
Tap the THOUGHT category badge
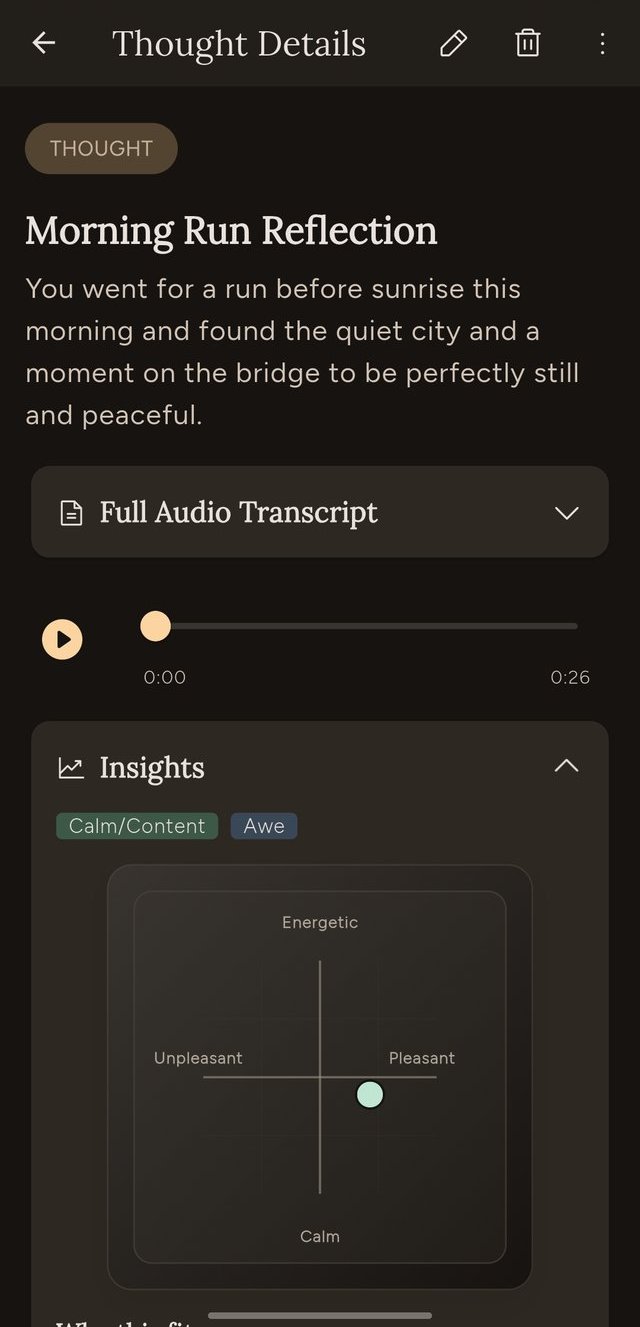point(100,148)
